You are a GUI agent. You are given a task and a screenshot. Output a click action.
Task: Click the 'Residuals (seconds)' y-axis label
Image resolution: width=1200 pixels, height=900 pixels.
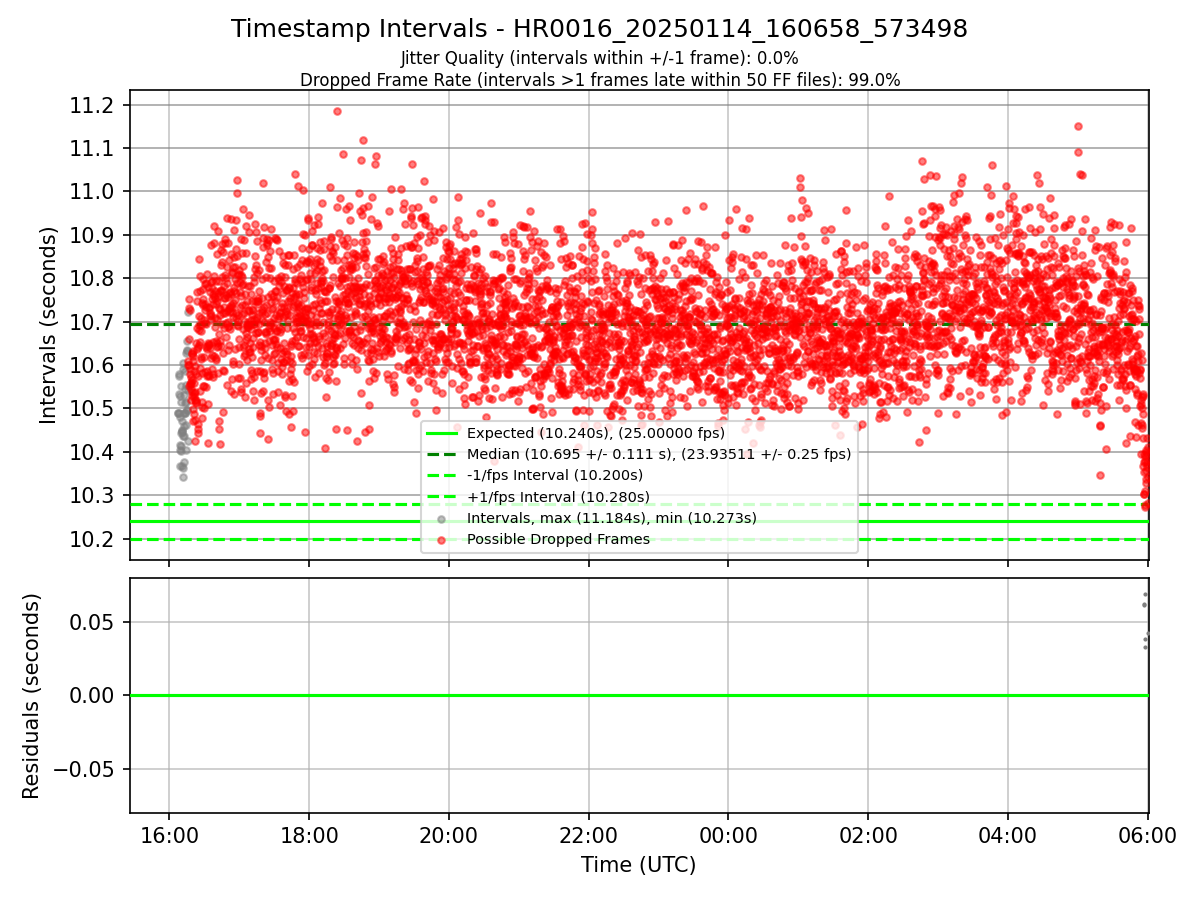pyautogui.click(x=31, y=696)
